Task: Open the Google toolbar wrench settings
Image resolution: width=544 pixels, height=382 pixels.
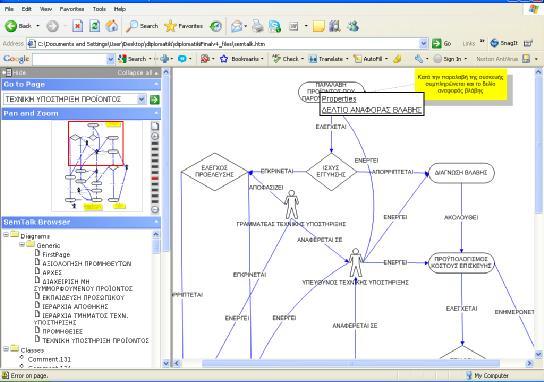Action: [x=419, y=59]
